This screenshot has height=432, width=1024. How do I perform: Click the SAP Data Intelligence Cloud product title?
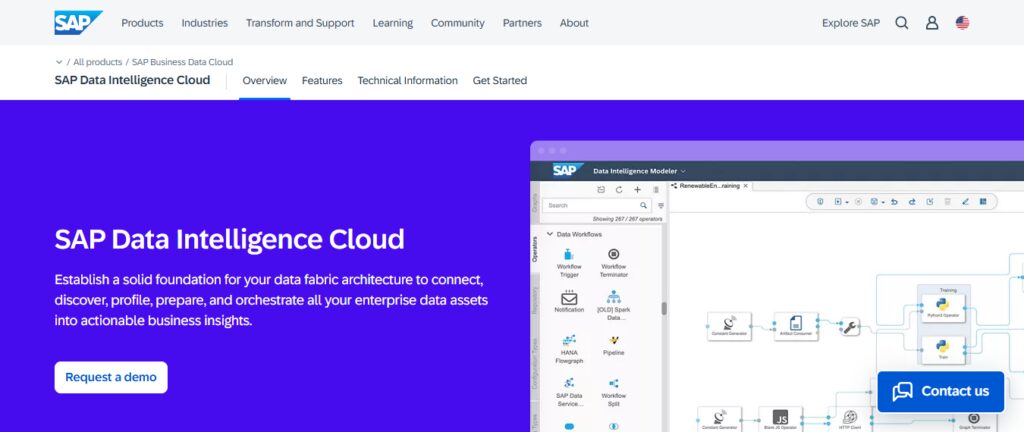(x=133, y=80)
